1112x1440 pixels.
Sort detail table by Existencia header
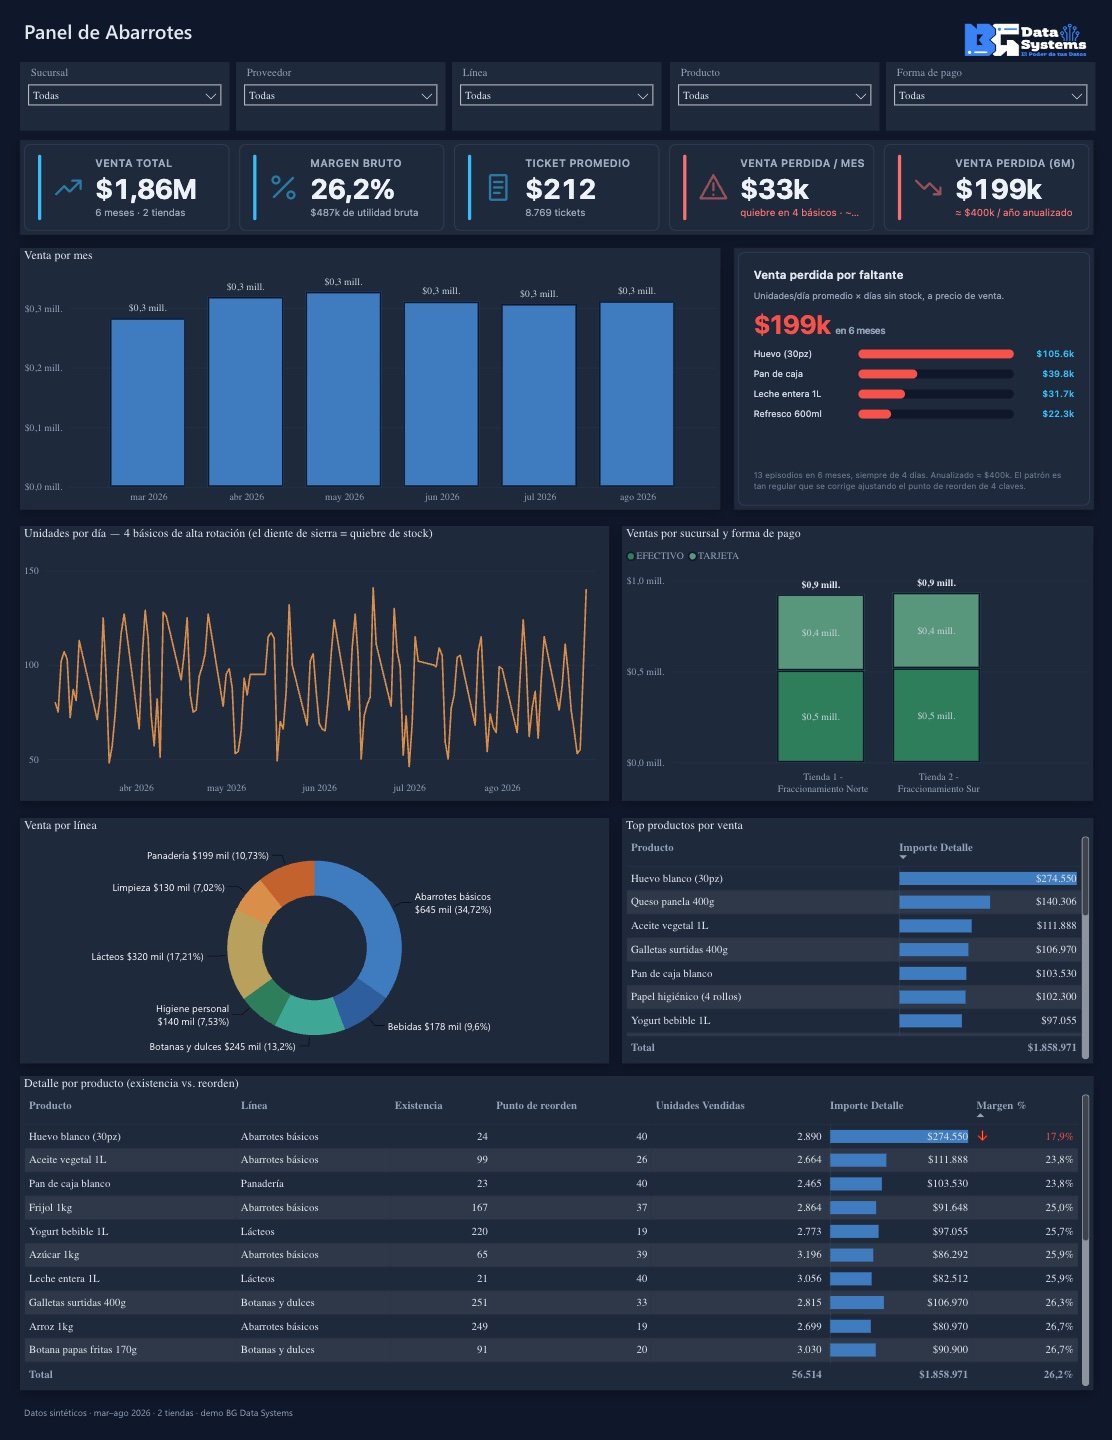pyautogui.click(x=418, y=1106)
